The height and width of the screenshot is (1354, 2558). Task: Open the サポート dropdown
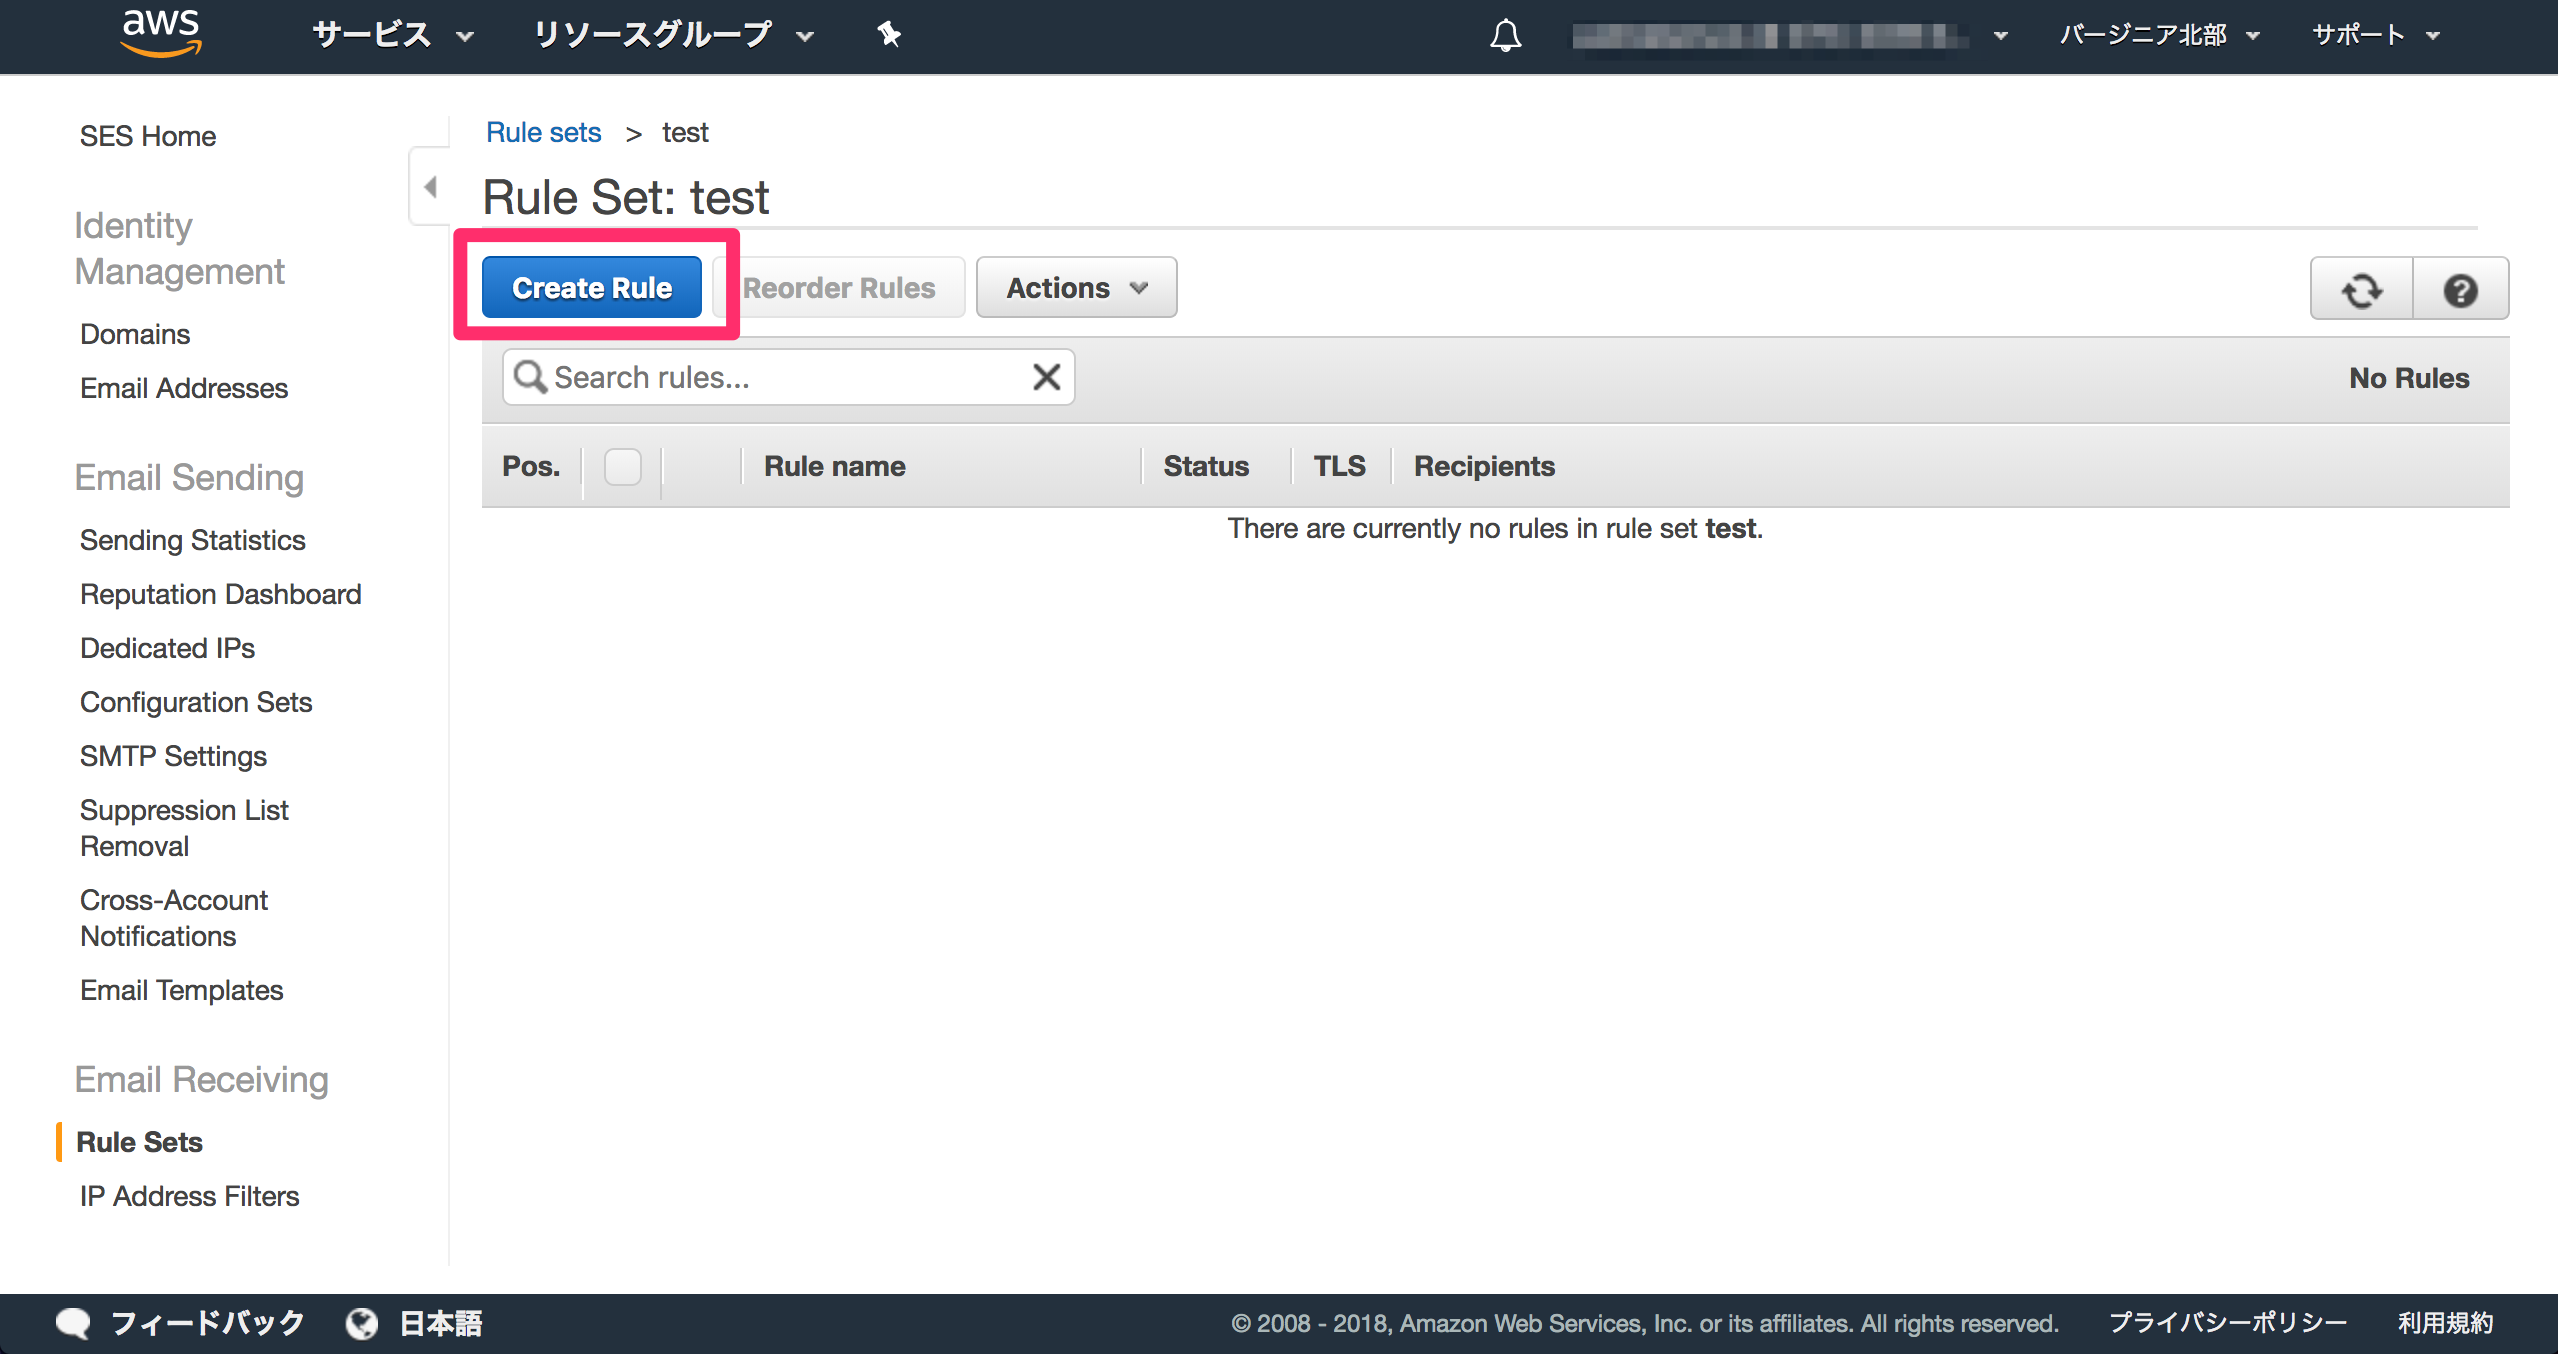pyautogui.click(x=2375, y=35)
